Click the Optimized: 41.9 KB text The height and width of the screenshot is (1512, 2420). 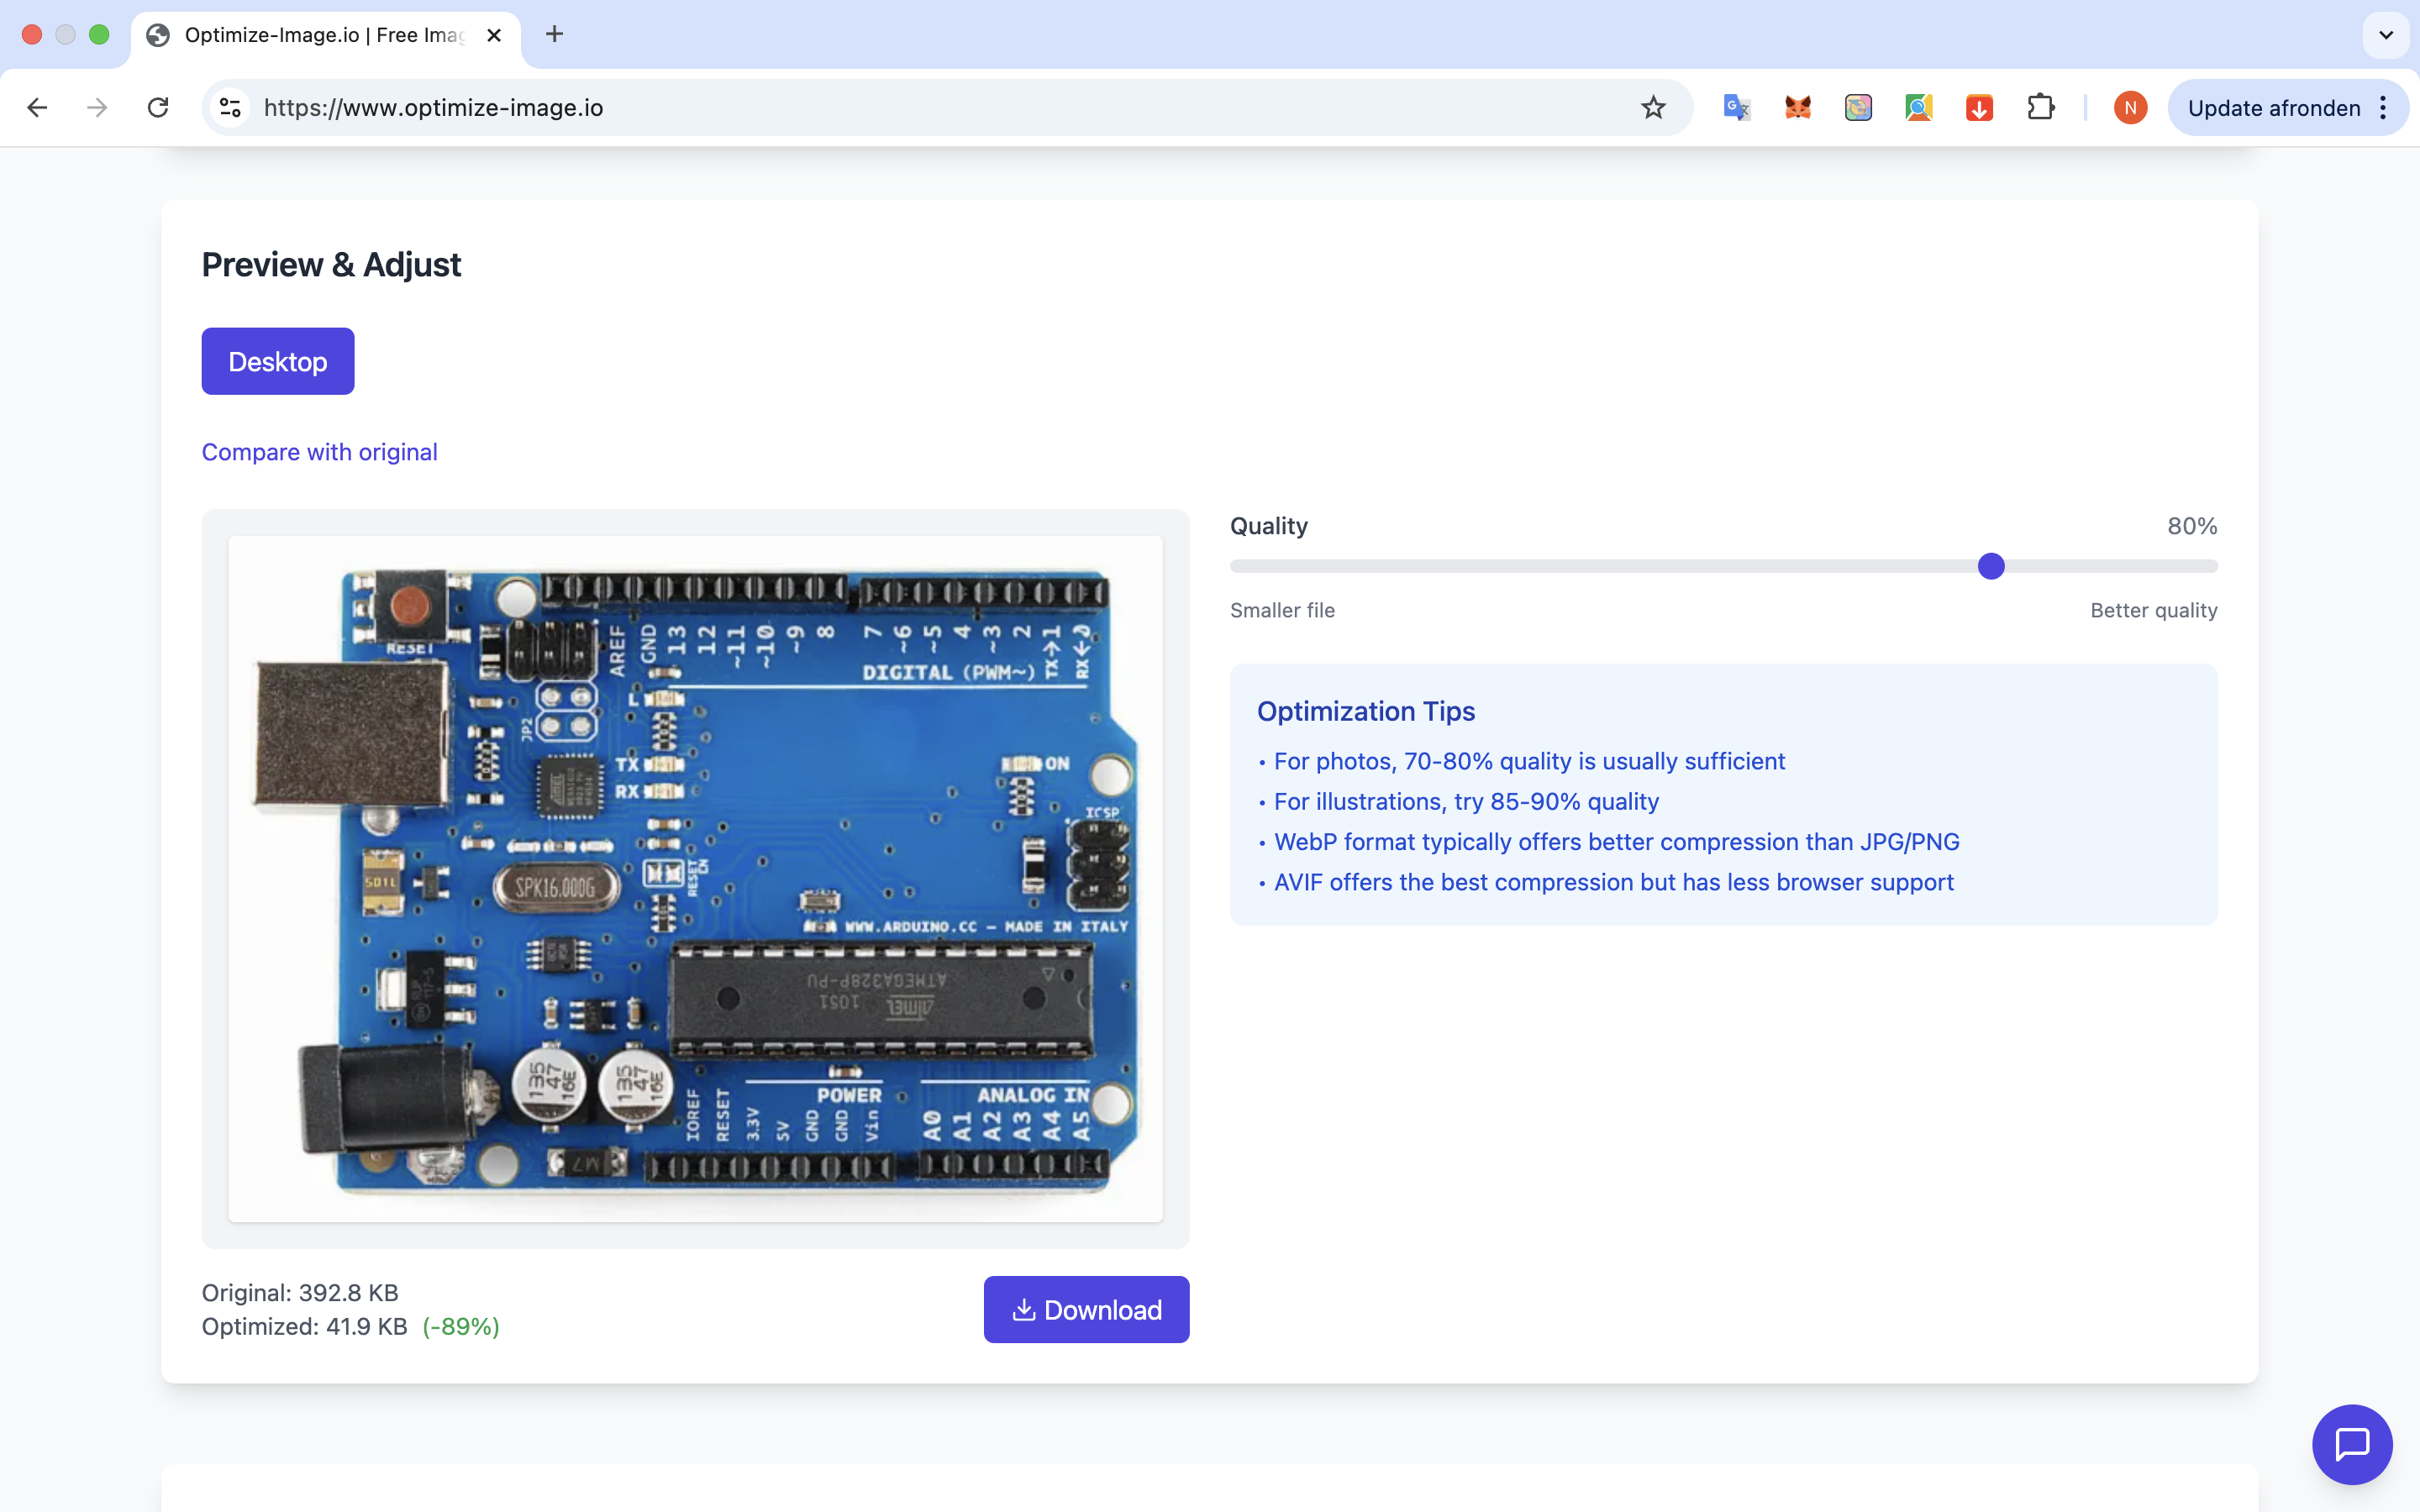pyautogui.click(x=304, y=1326)
